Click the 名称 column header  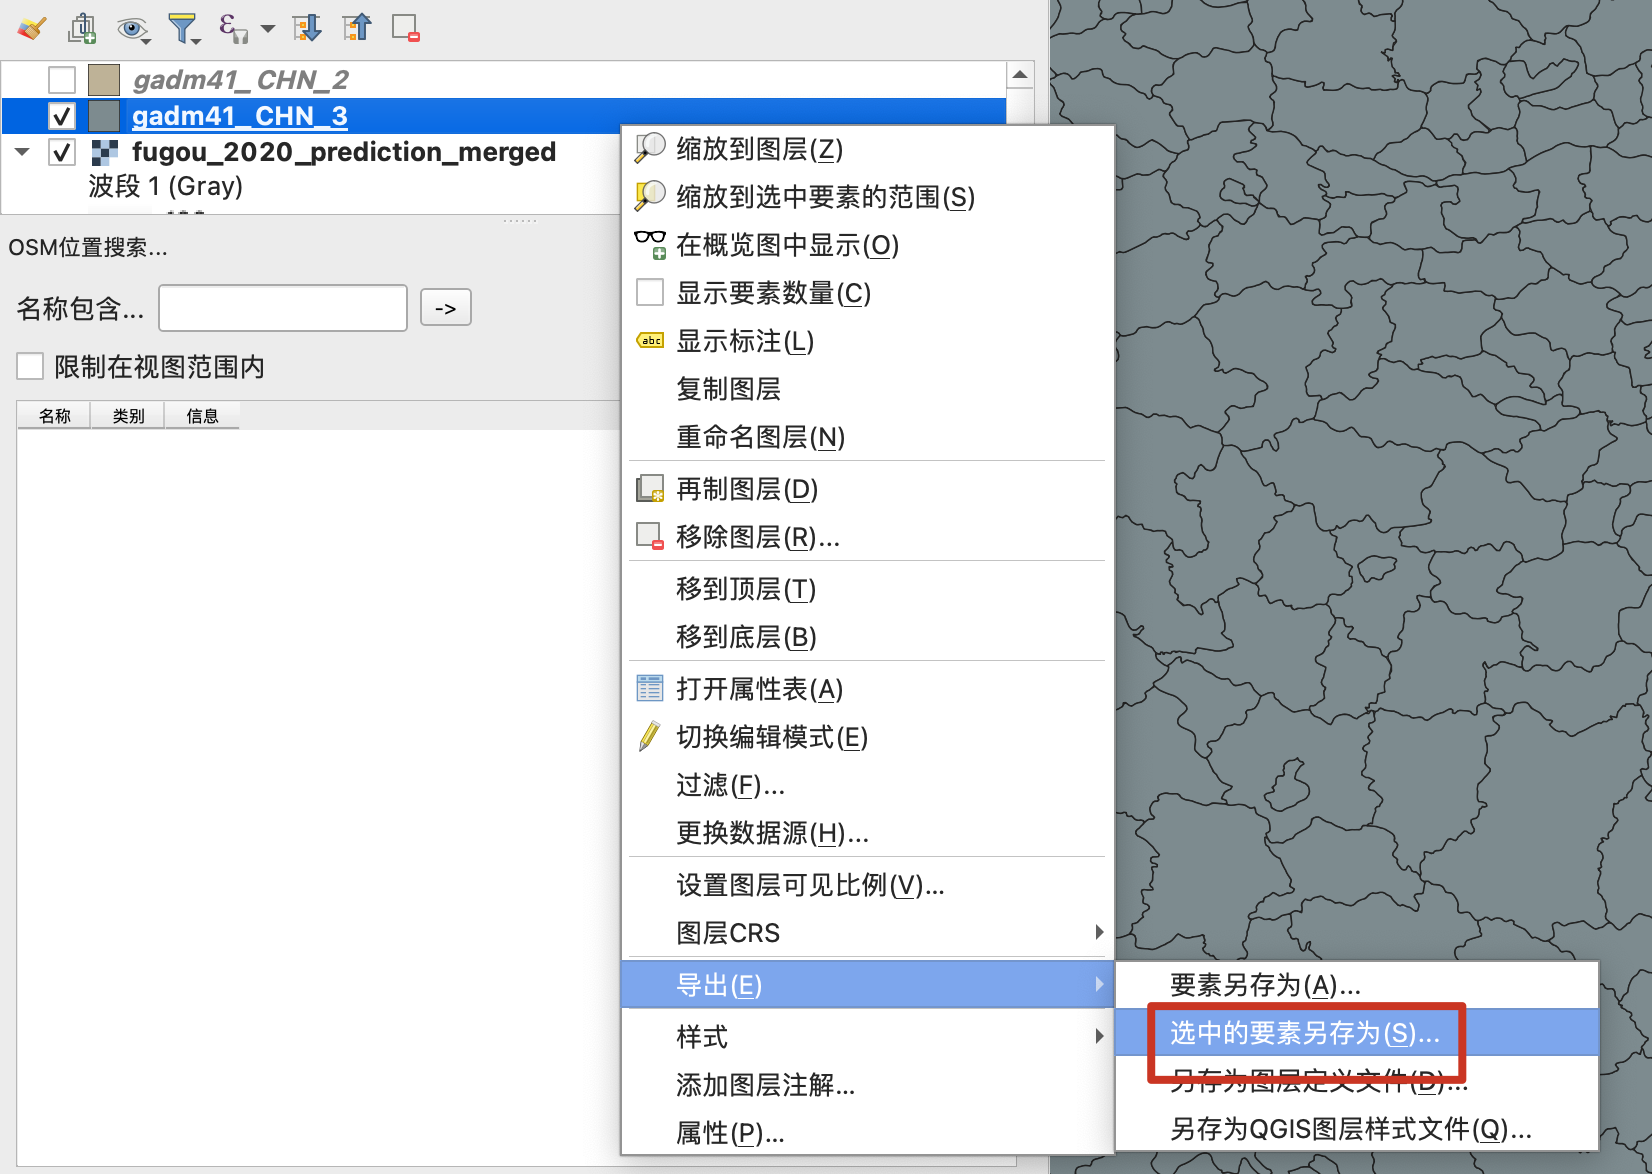54,416
